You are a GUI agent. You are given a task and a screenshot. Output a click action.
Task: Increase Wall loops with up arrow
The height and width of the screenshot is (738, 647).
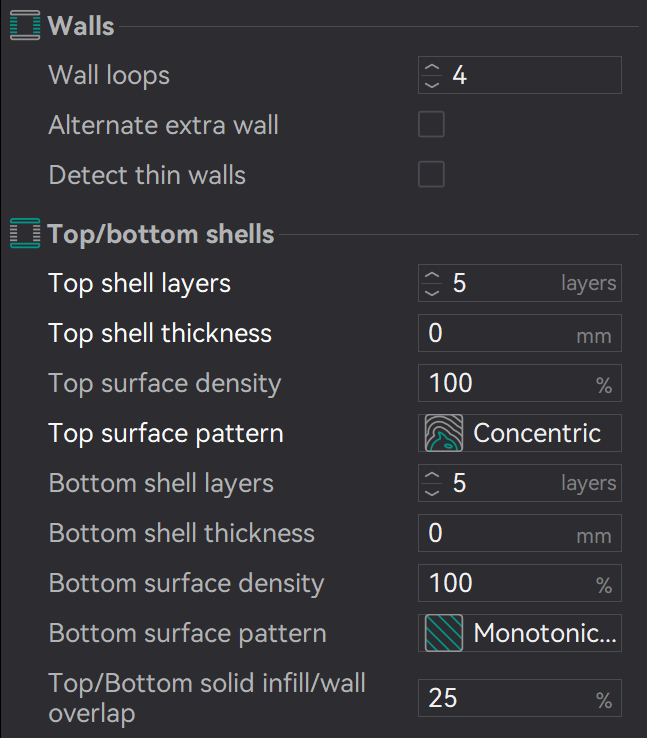[432, 67]
